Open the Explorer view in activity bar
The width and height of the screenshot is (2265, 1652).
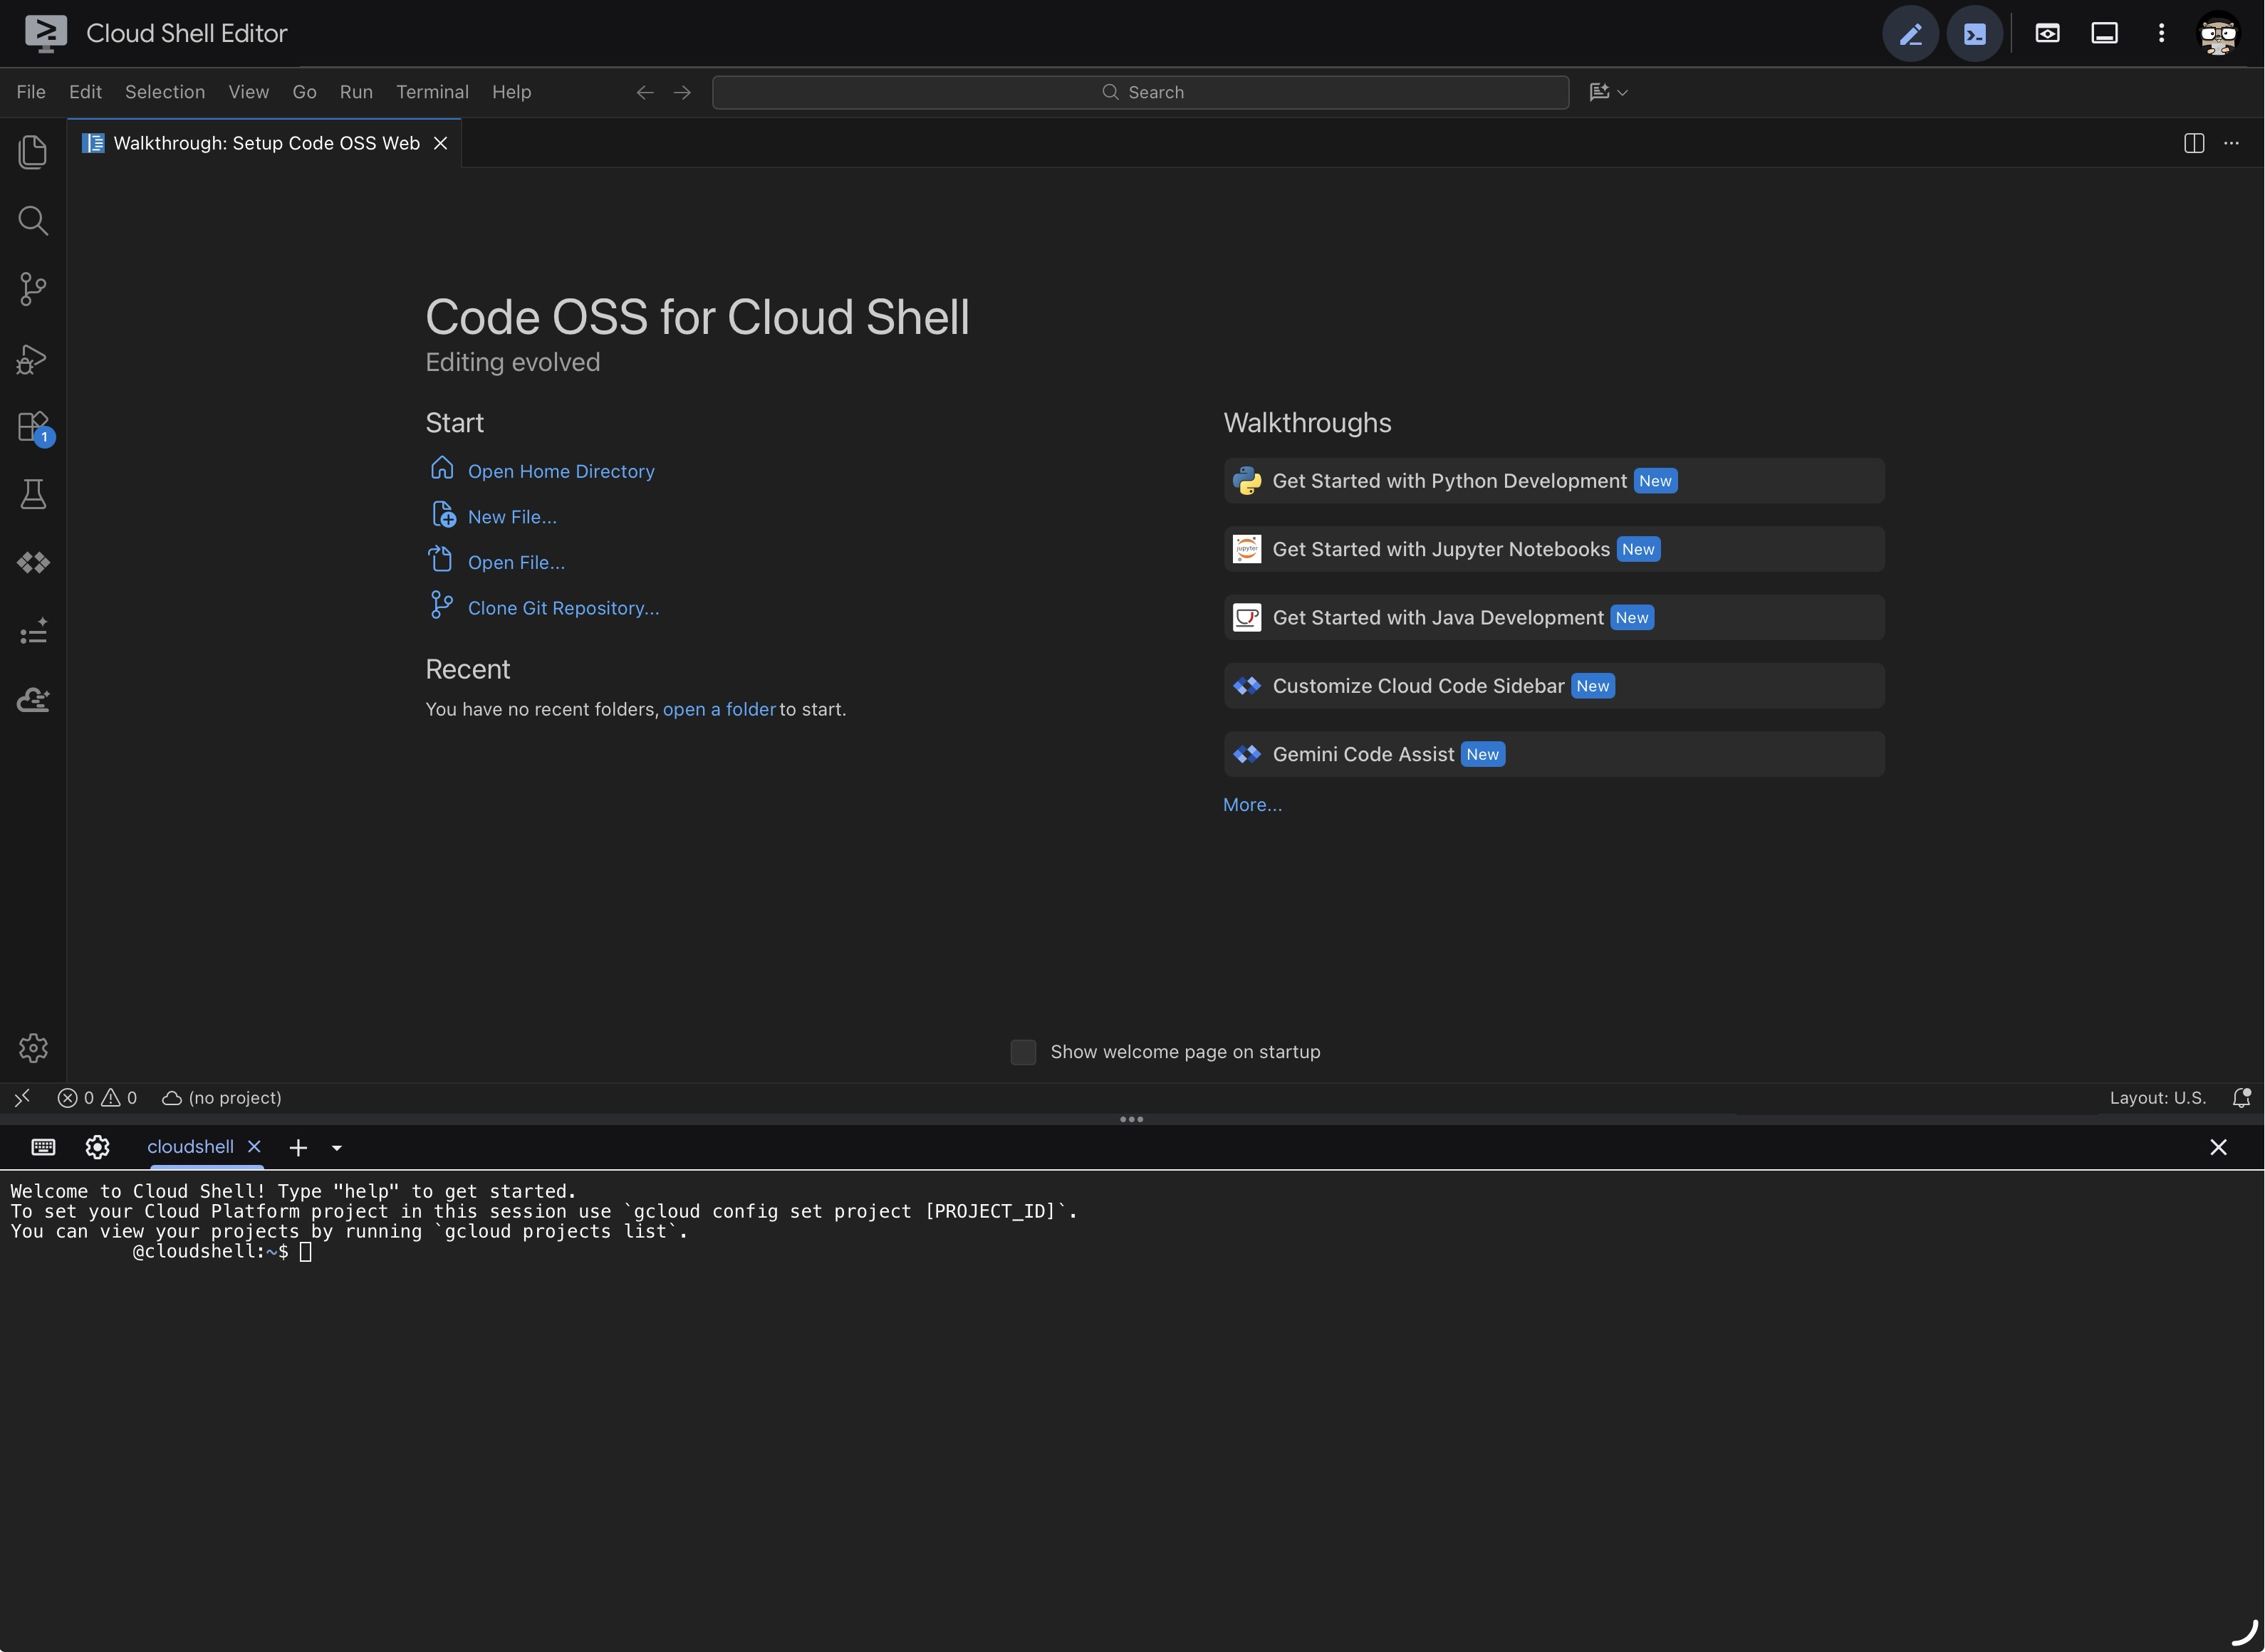(33, 152)
